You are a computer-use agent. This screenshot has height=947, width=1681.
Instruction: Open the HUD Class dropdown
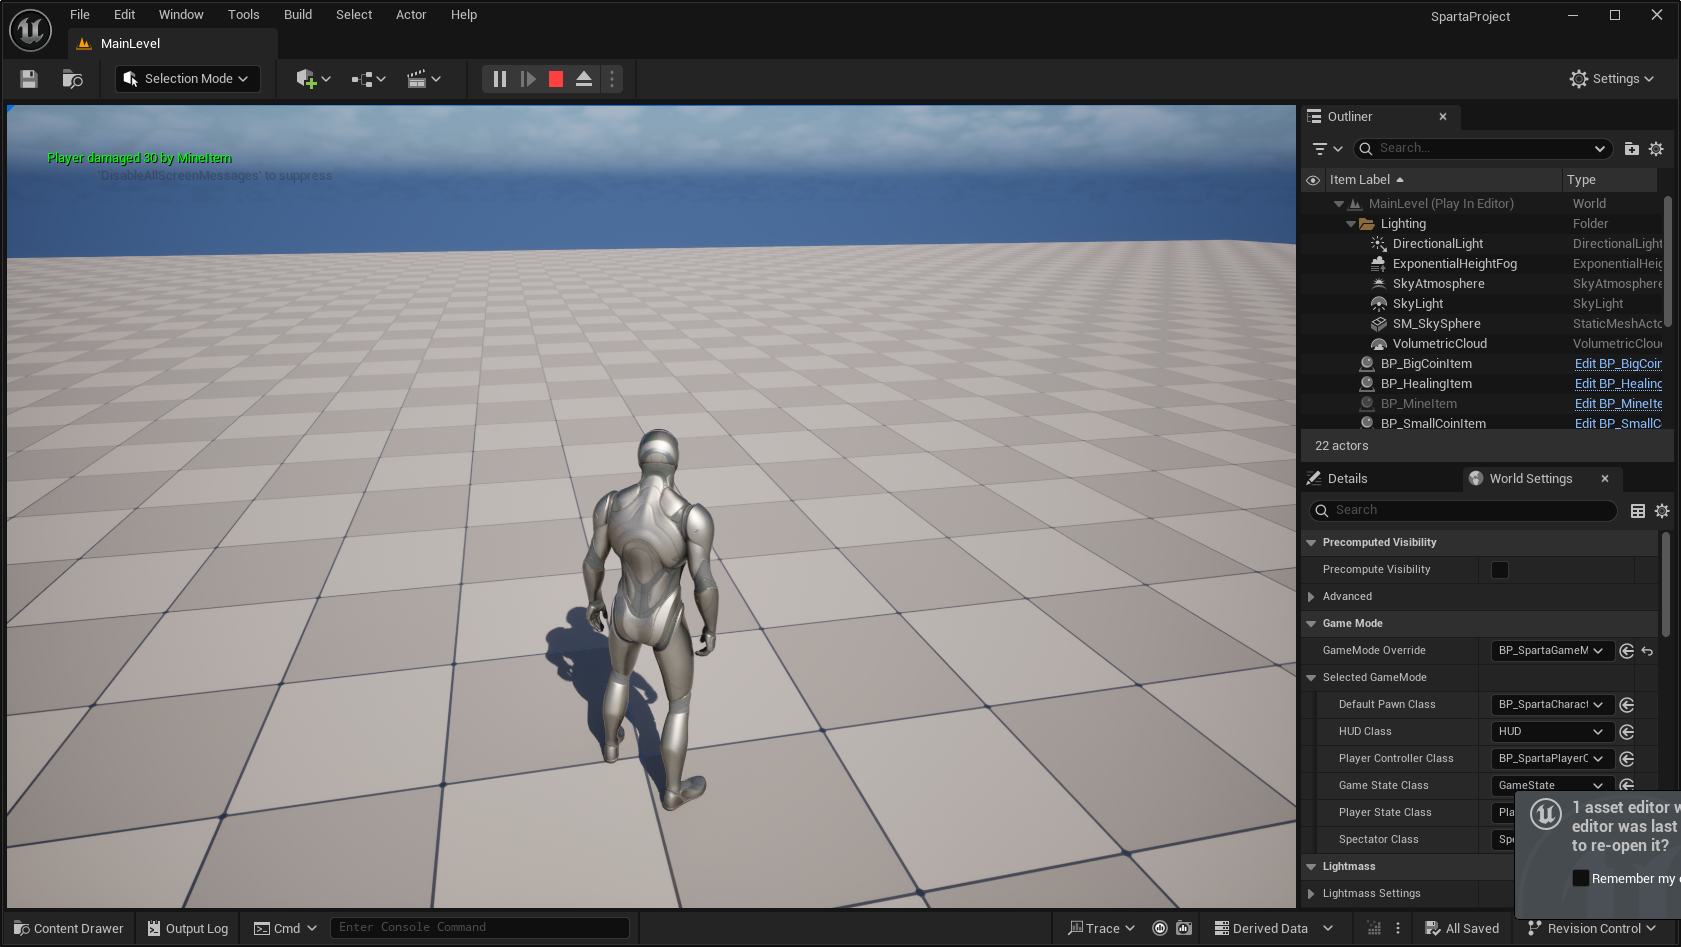(x=1552, y=732)
